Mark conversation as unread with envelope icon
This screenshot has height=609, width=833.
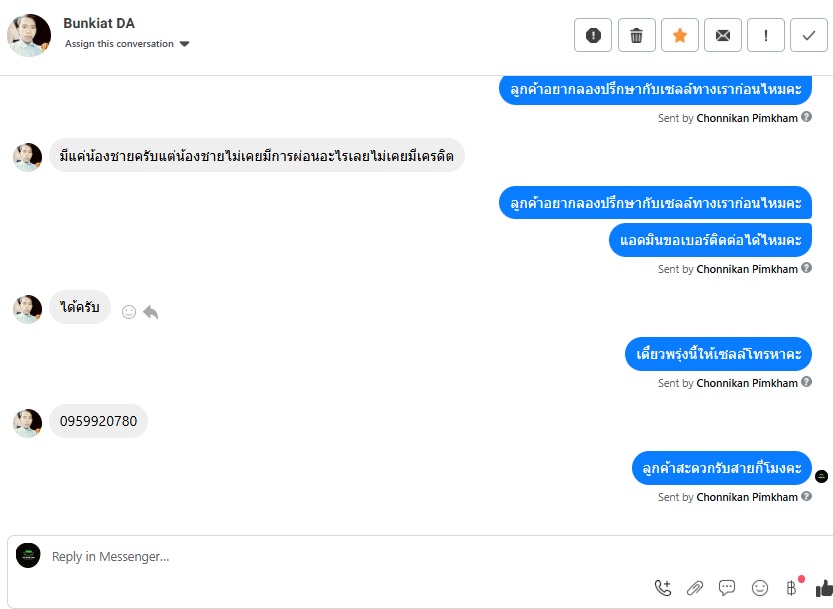click(x=722, y=35)
